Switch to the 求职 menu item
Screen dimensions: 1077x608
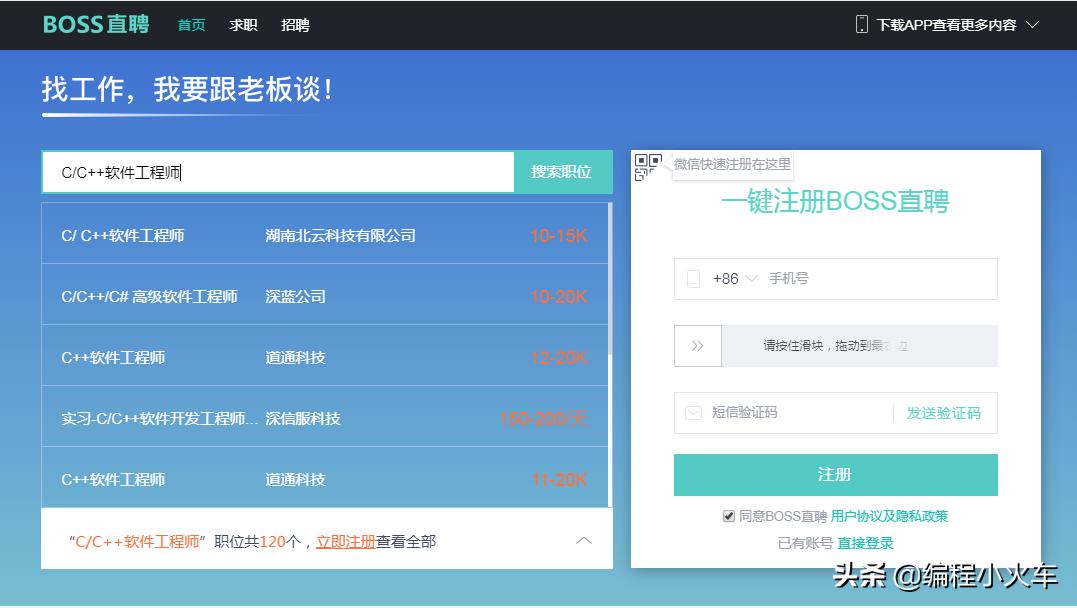point(242,25)
